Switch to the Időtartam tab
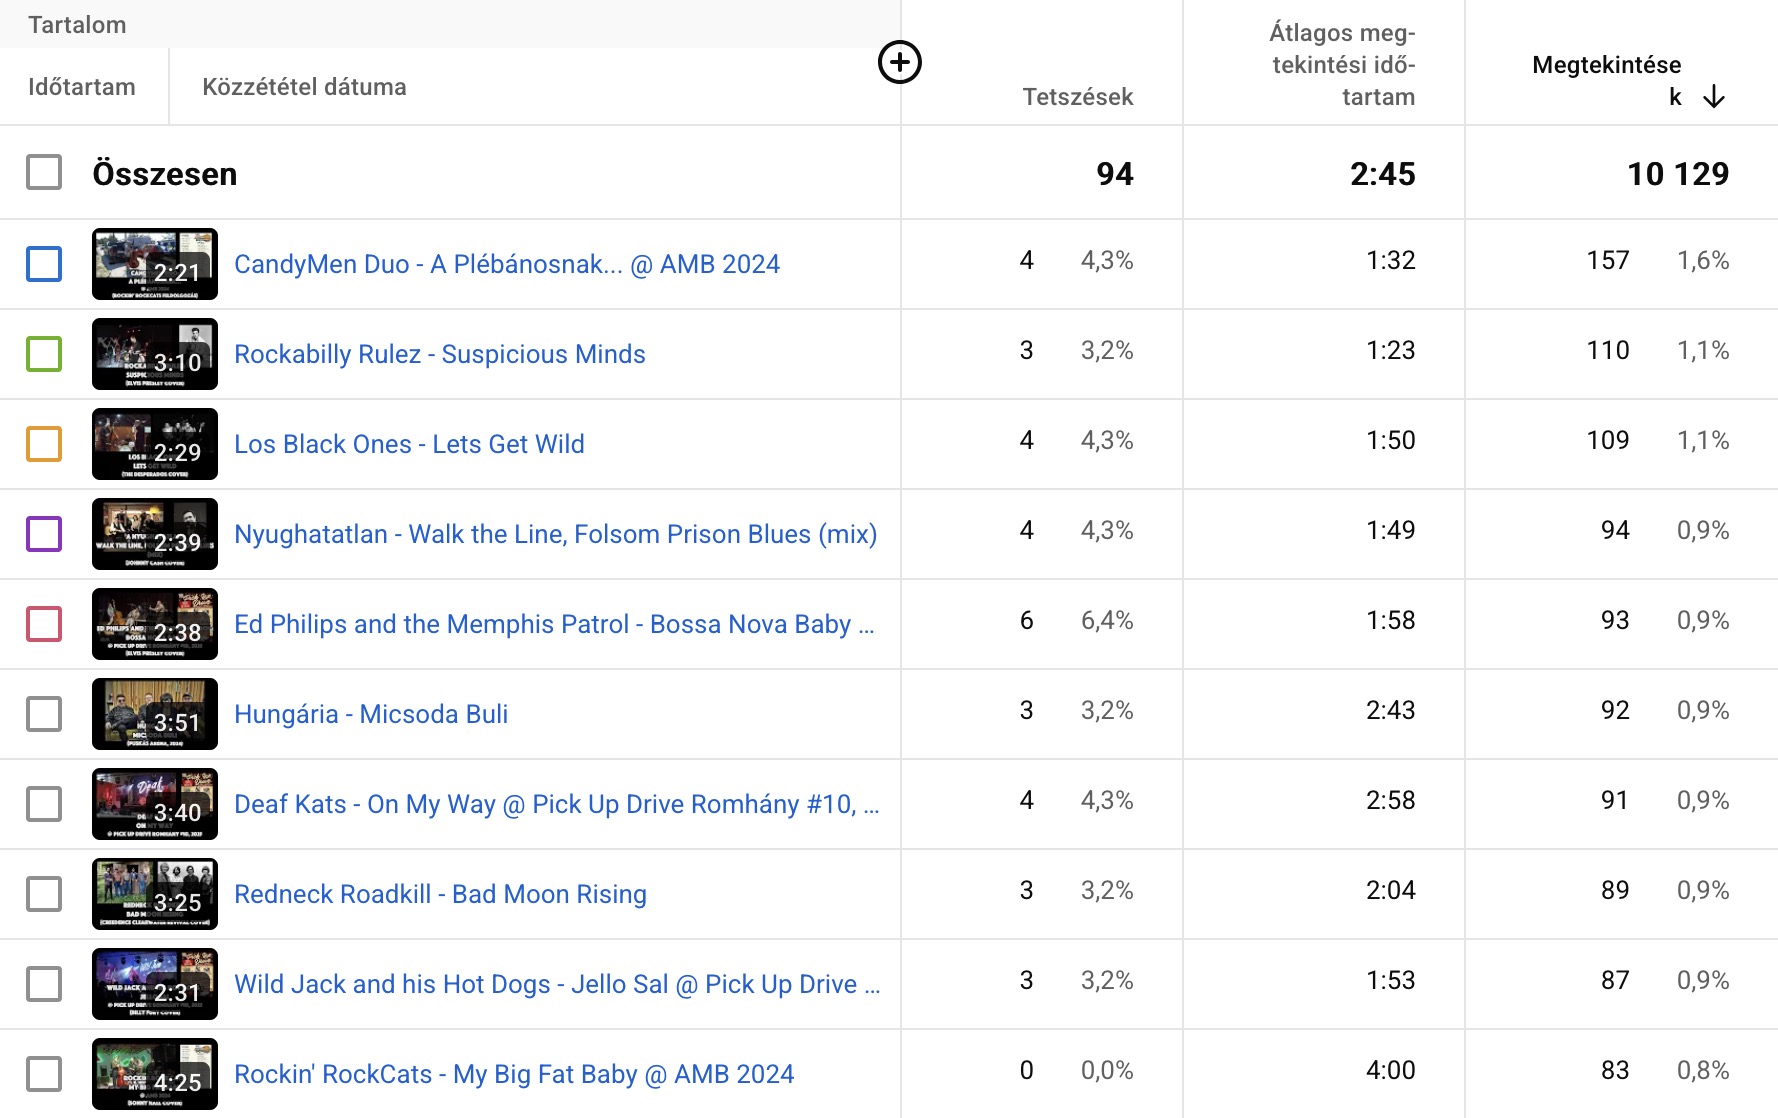This screenshot has width=1778, height=1118. coord(82,87)
